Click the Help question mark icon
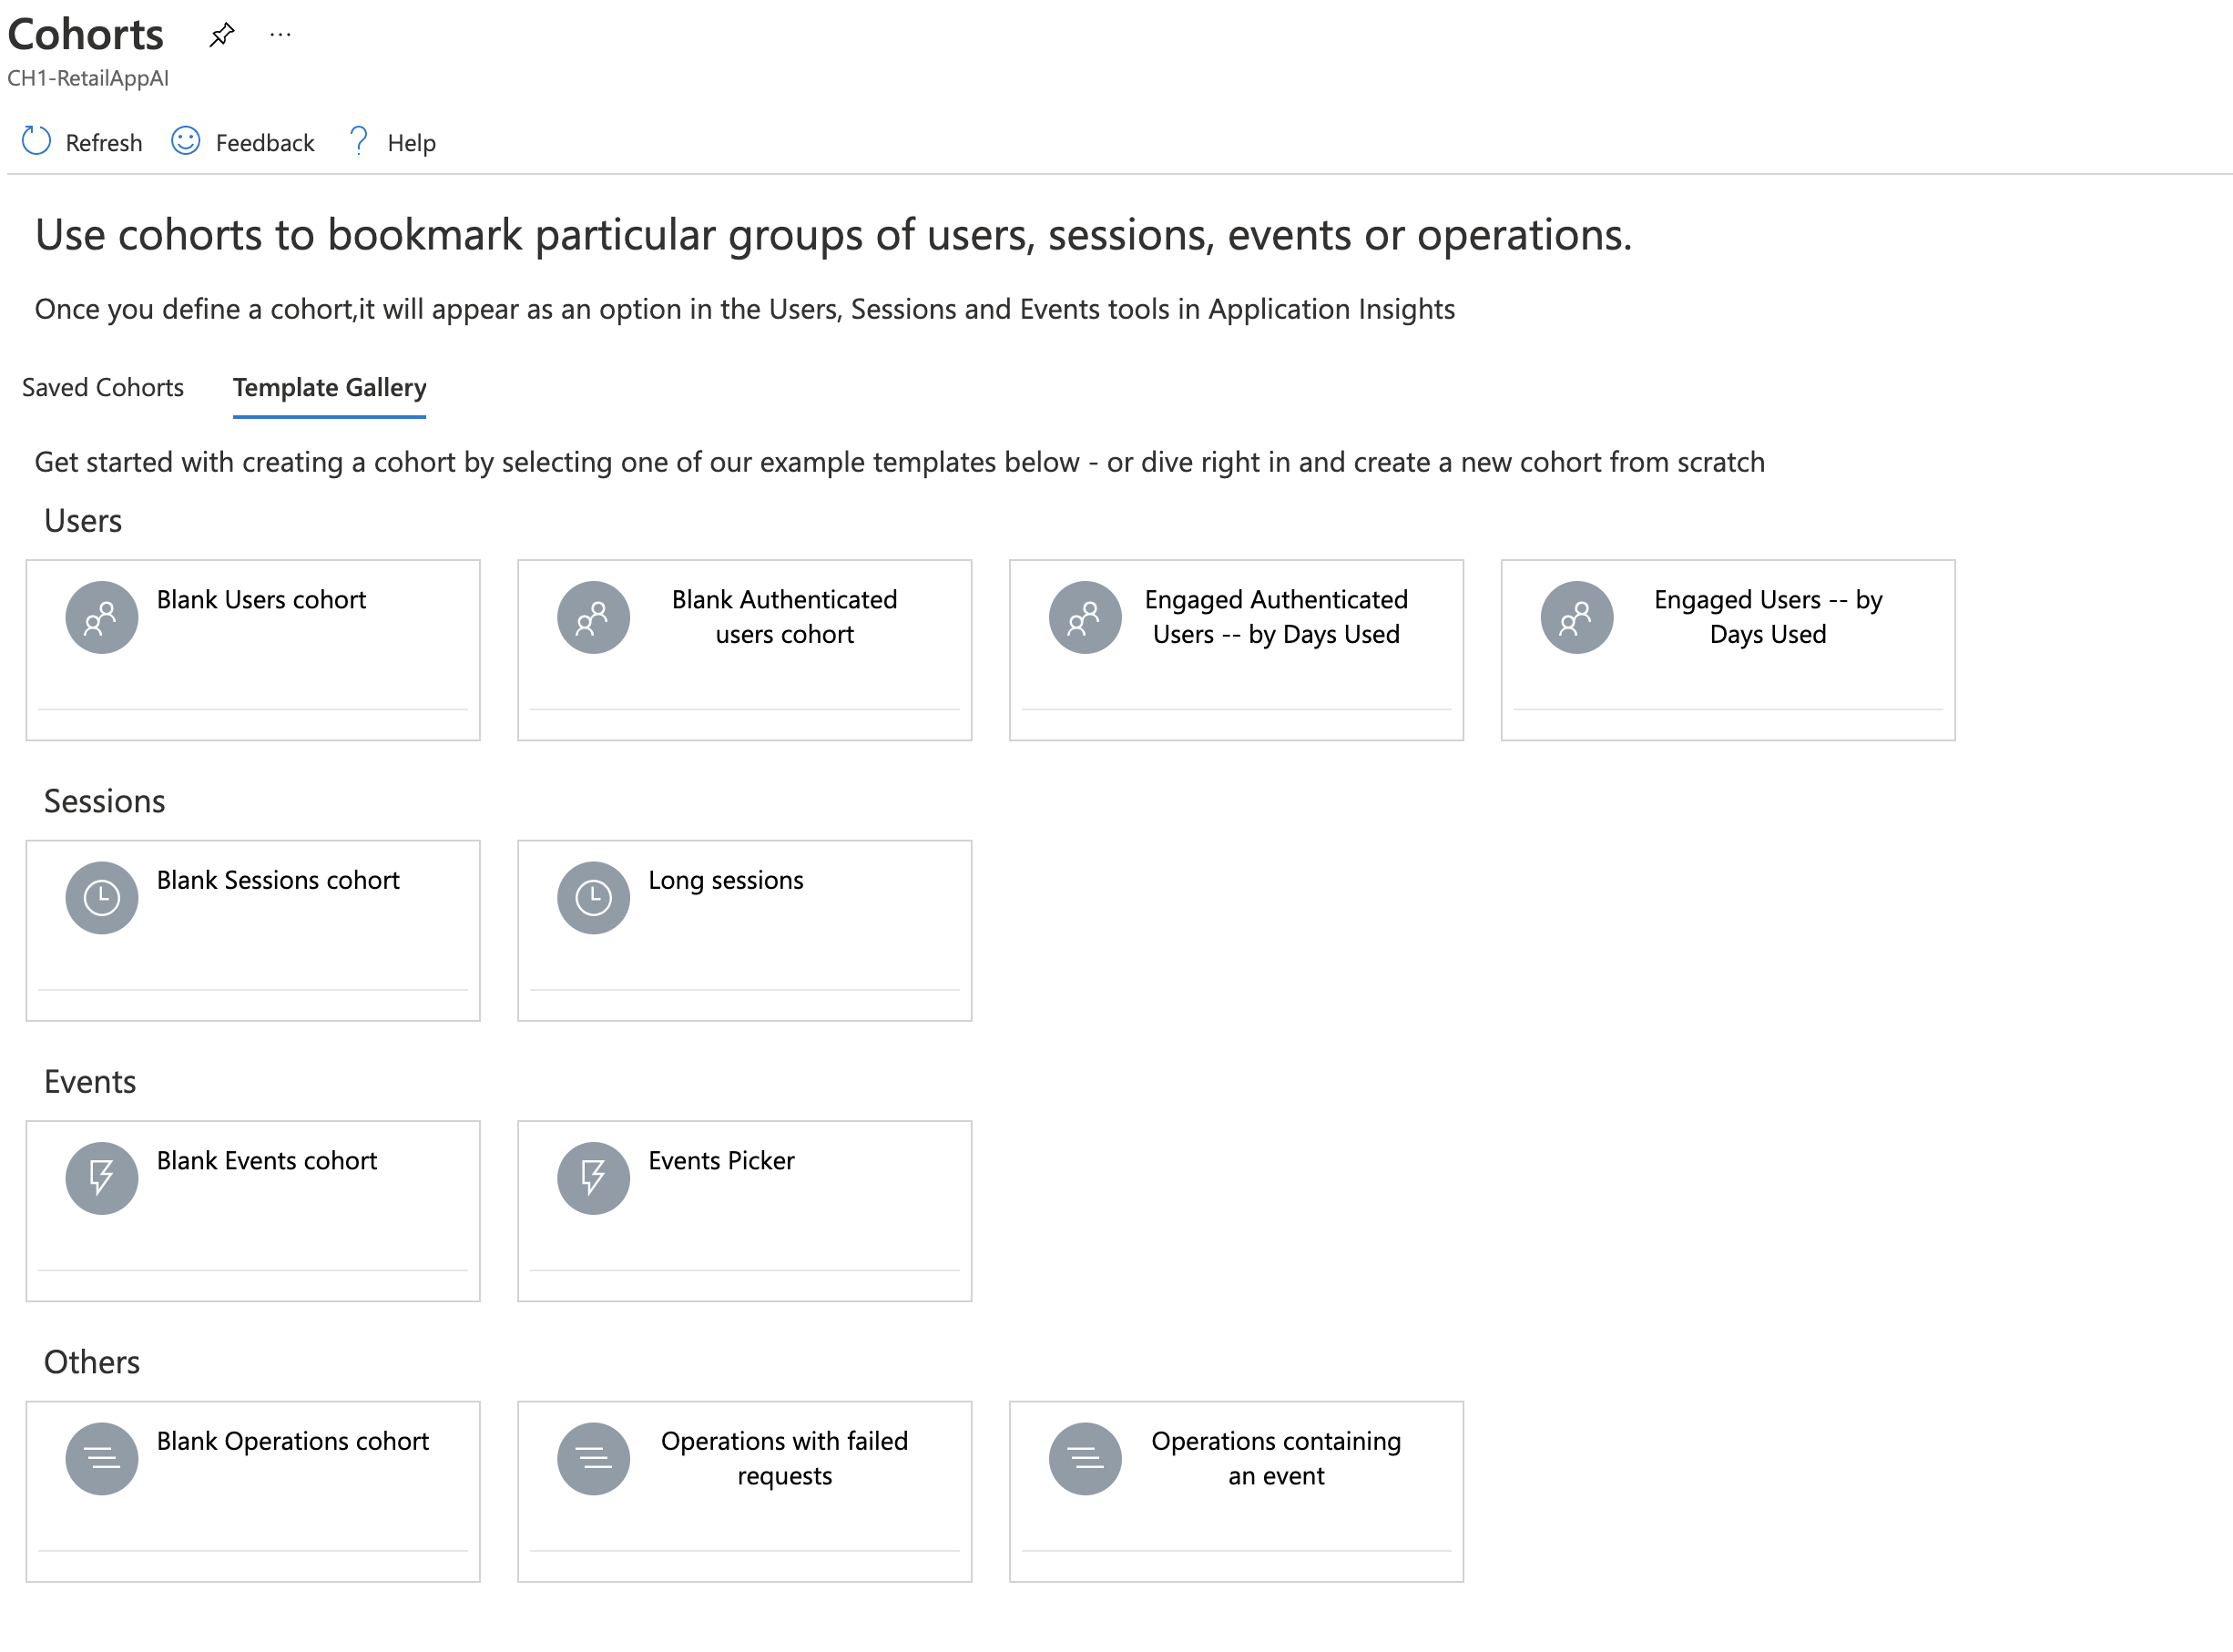This screenshot has width=2233, height=1652. [358, 141]
